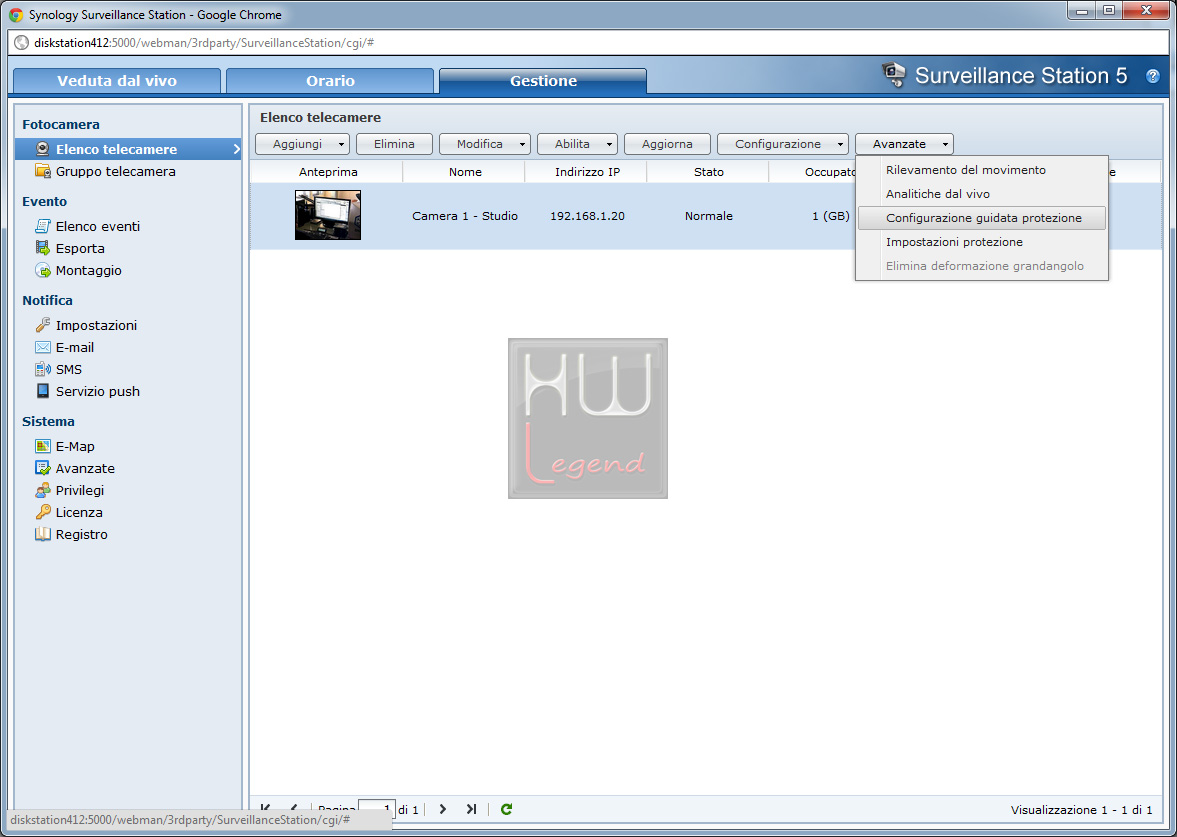Open notification Impostazioni in sidebar
Image resolution: width=1177 pixels, height=837 pixels.
coord(96,325)
